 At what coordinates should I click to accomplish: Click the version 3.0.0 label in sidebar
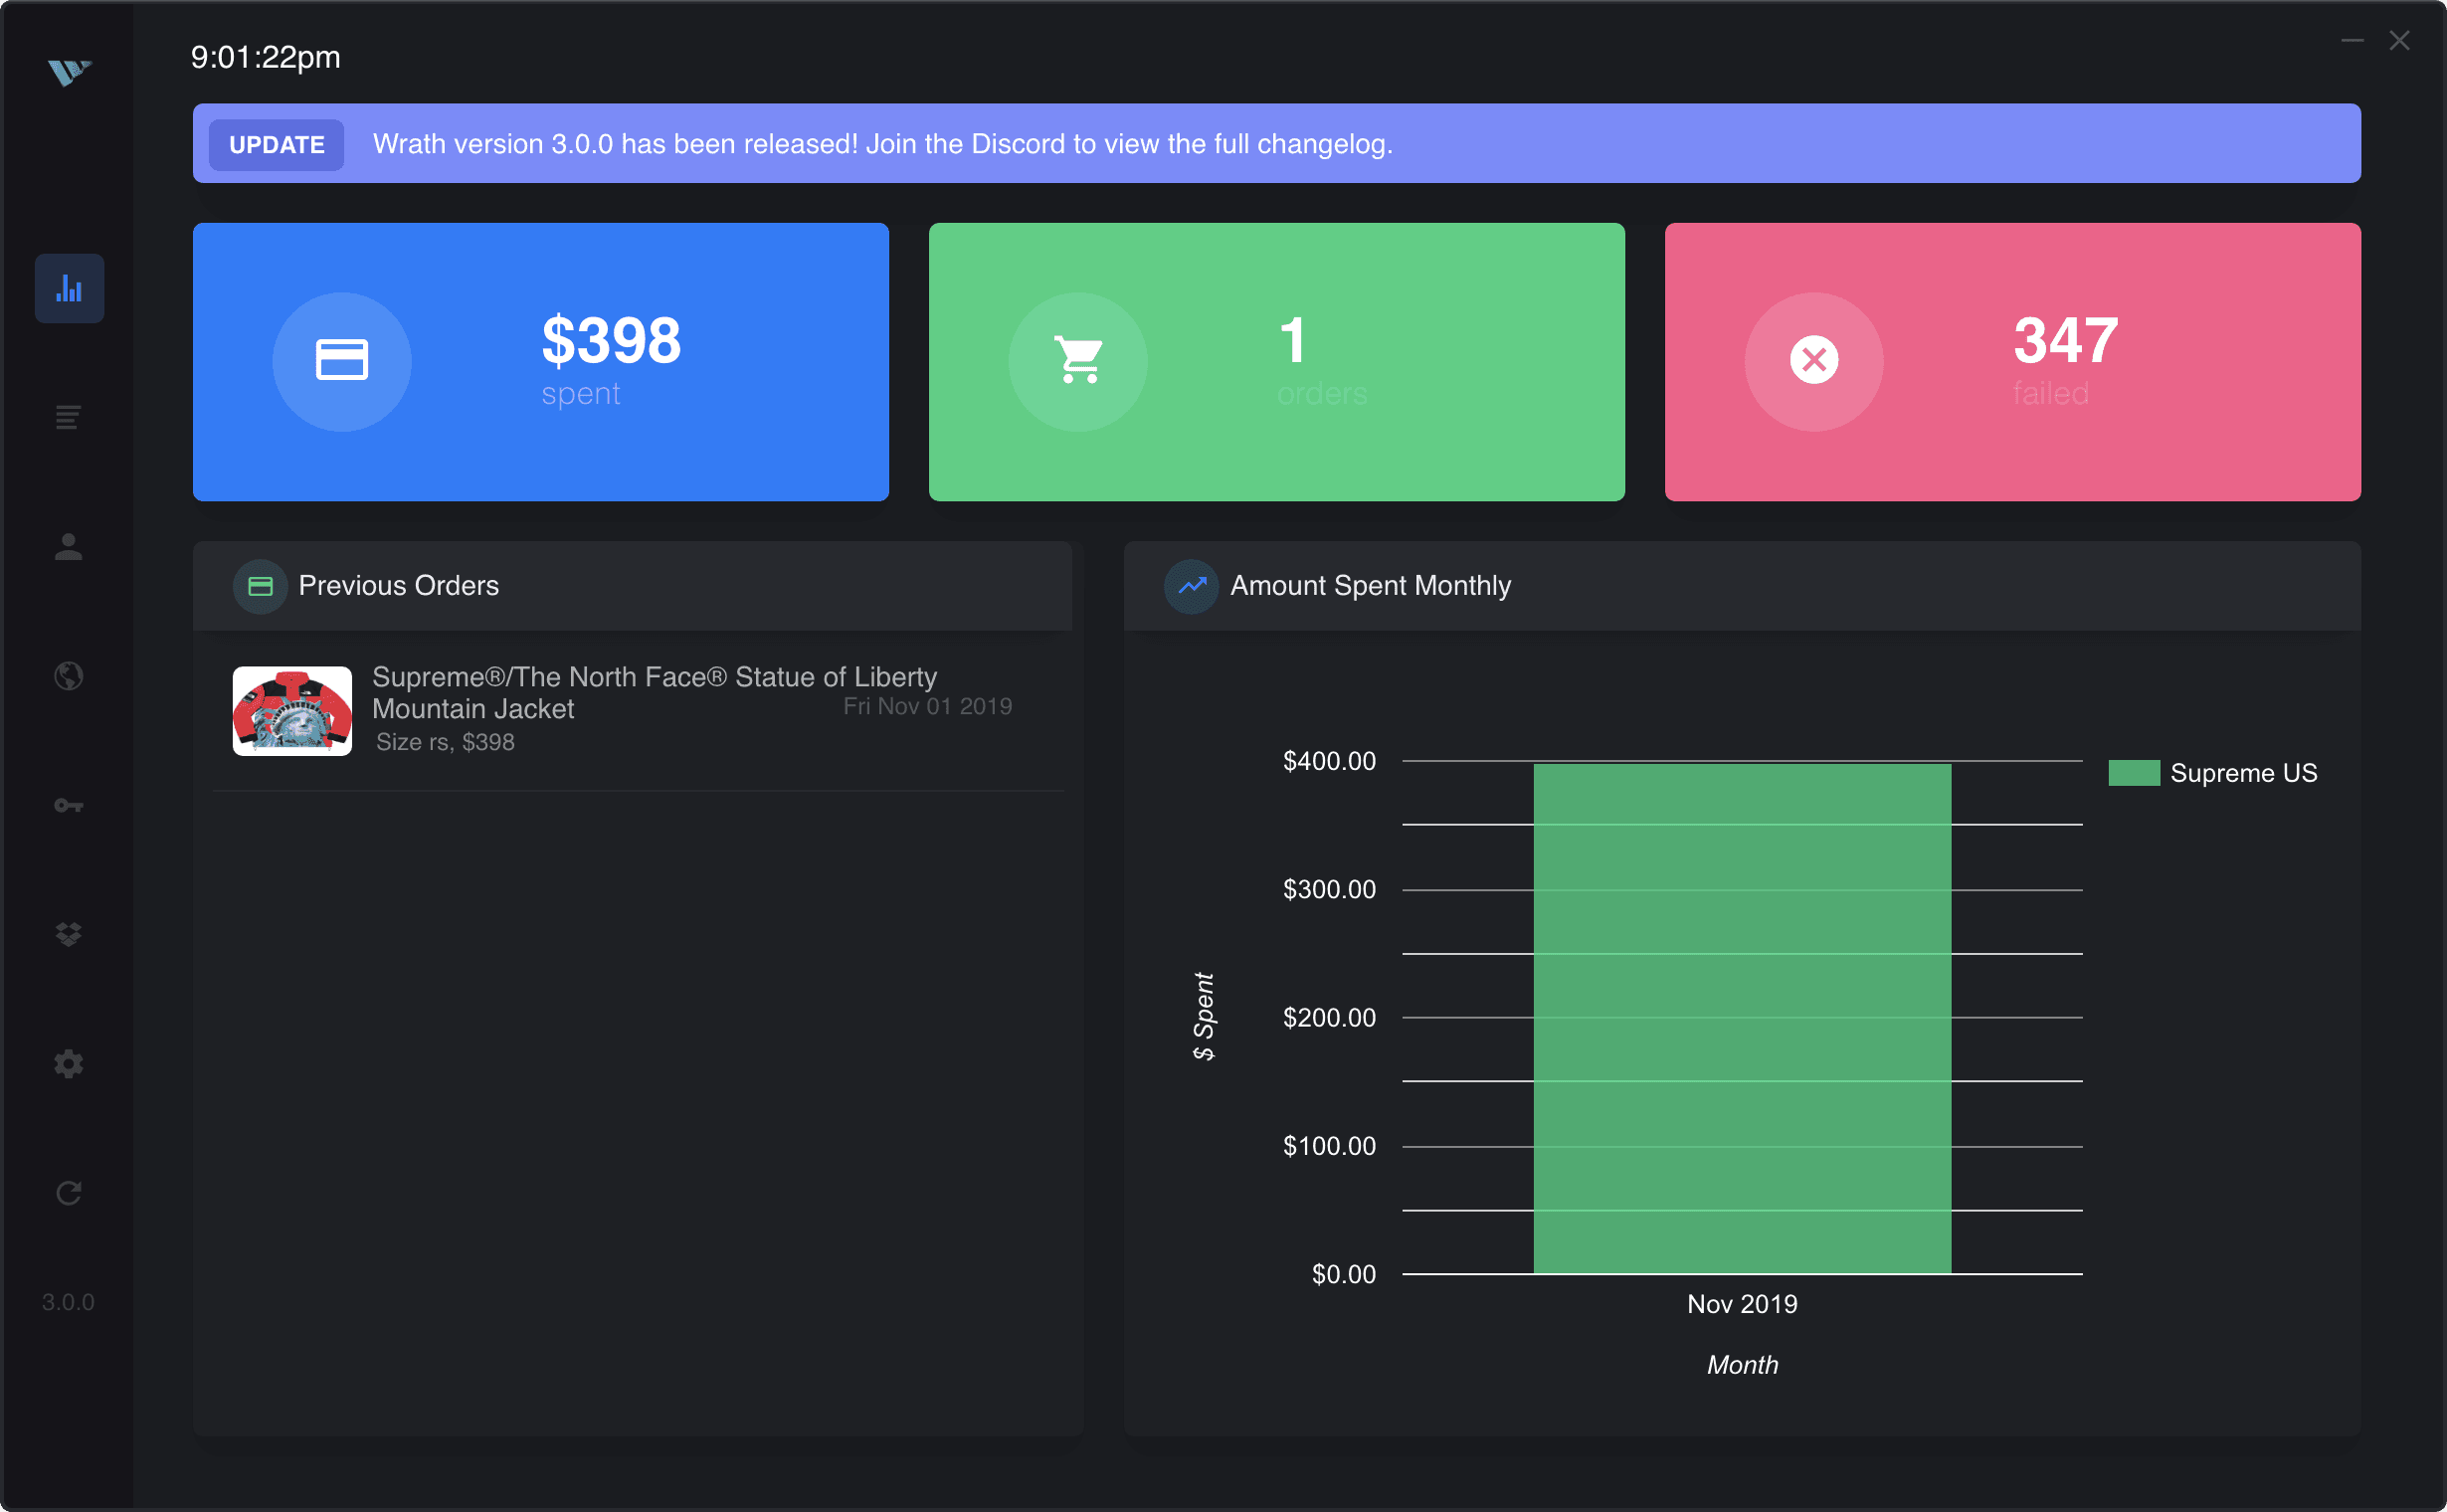68,1302
